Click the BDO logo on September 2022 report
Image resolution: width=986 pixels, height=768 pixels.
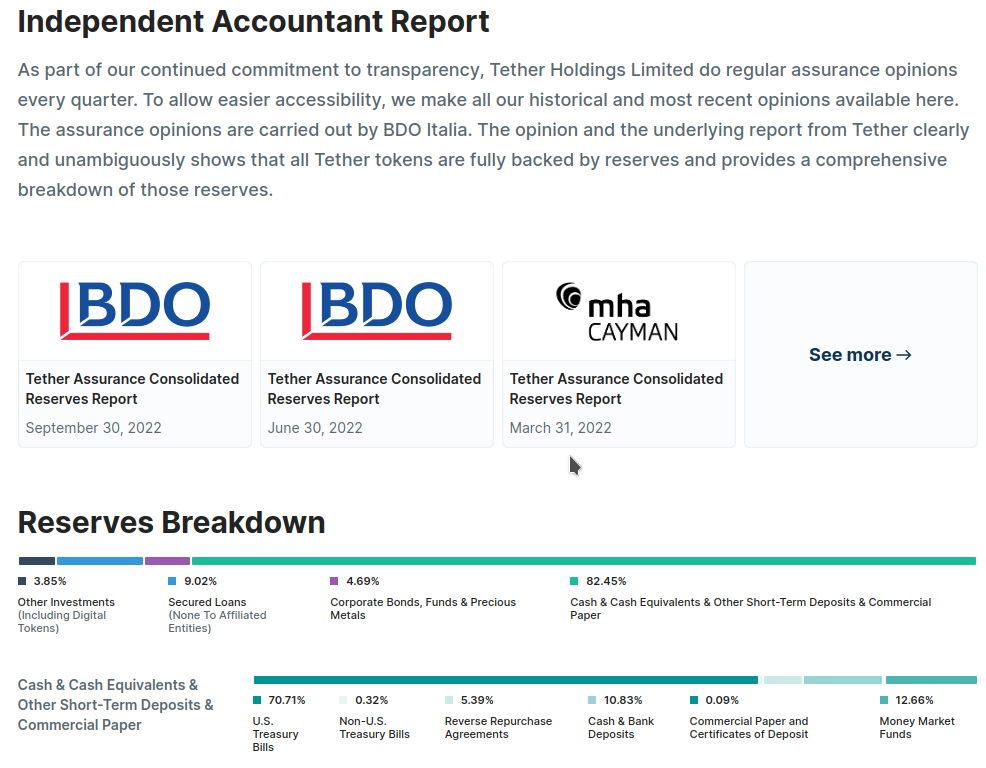coord(135,310)
